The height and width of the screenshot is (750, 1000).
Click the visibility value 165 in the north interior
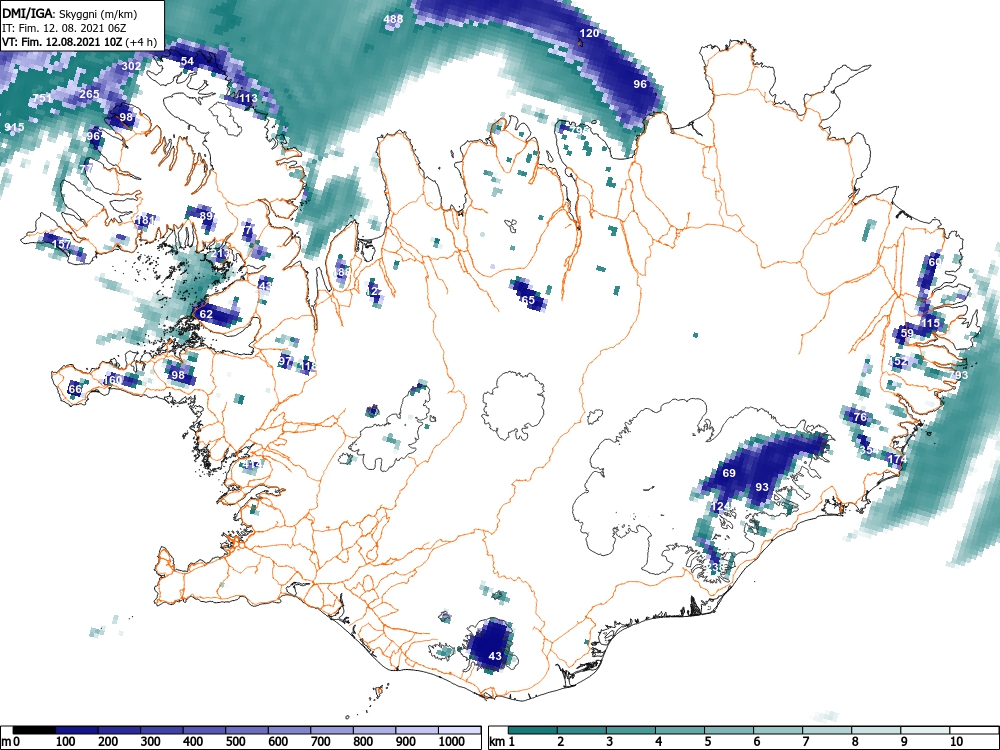pos(526,300)
